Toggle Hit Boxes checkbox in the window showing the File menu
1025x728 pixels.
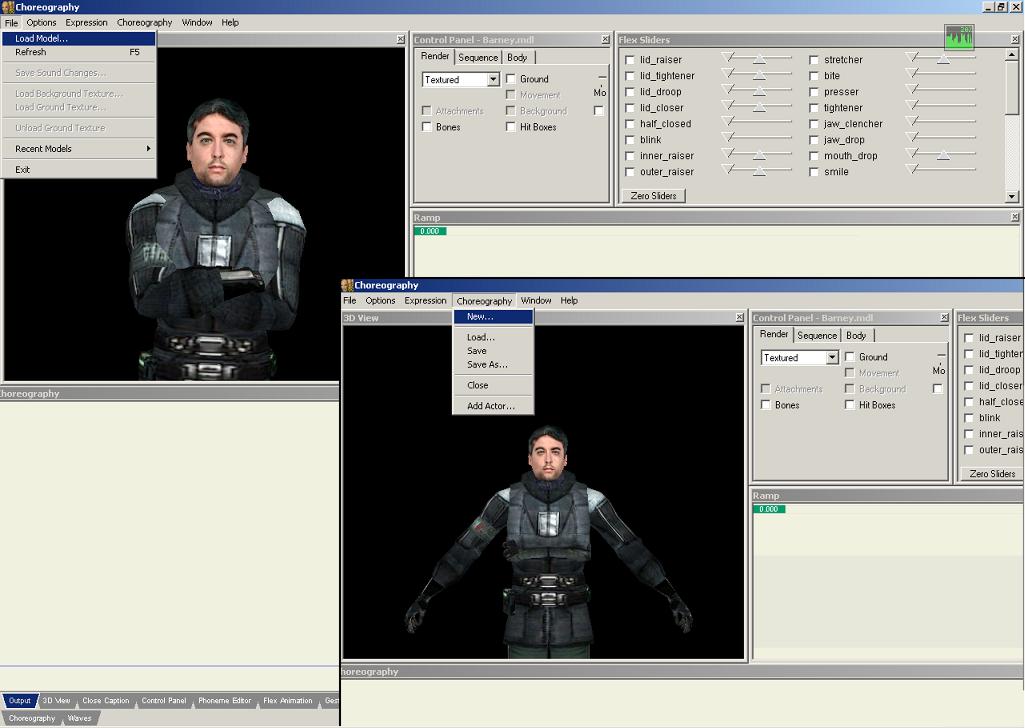pos(511,127)
